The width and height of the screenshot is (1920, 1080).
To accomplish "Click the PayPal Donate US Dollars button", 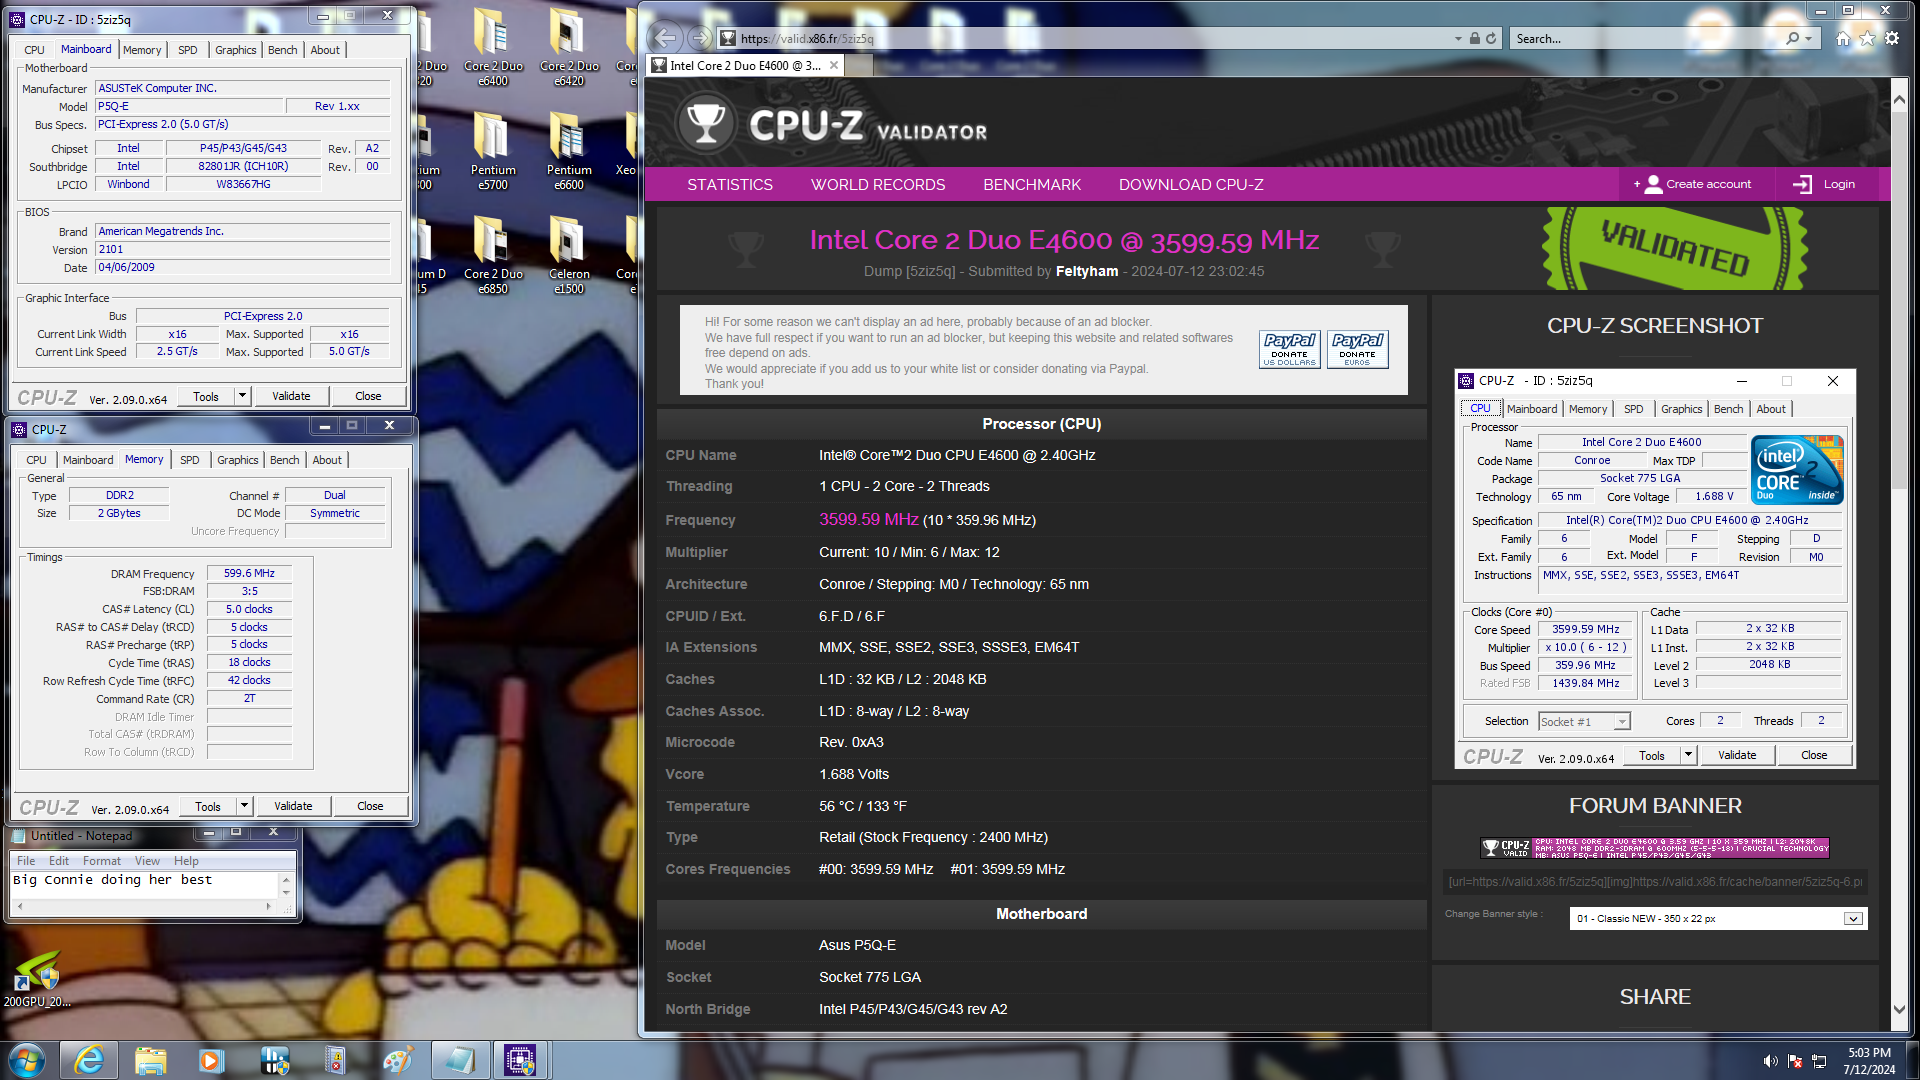I will (1289, 350).
